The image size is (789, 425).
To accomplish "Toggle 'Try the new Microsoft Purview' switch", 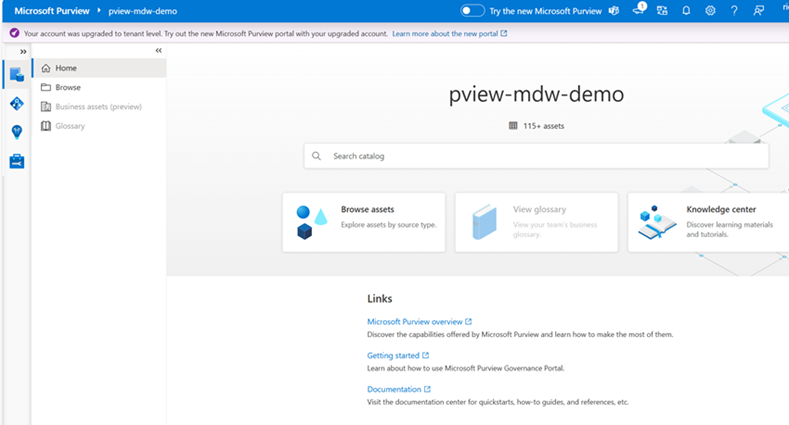I will click(472, 11).
